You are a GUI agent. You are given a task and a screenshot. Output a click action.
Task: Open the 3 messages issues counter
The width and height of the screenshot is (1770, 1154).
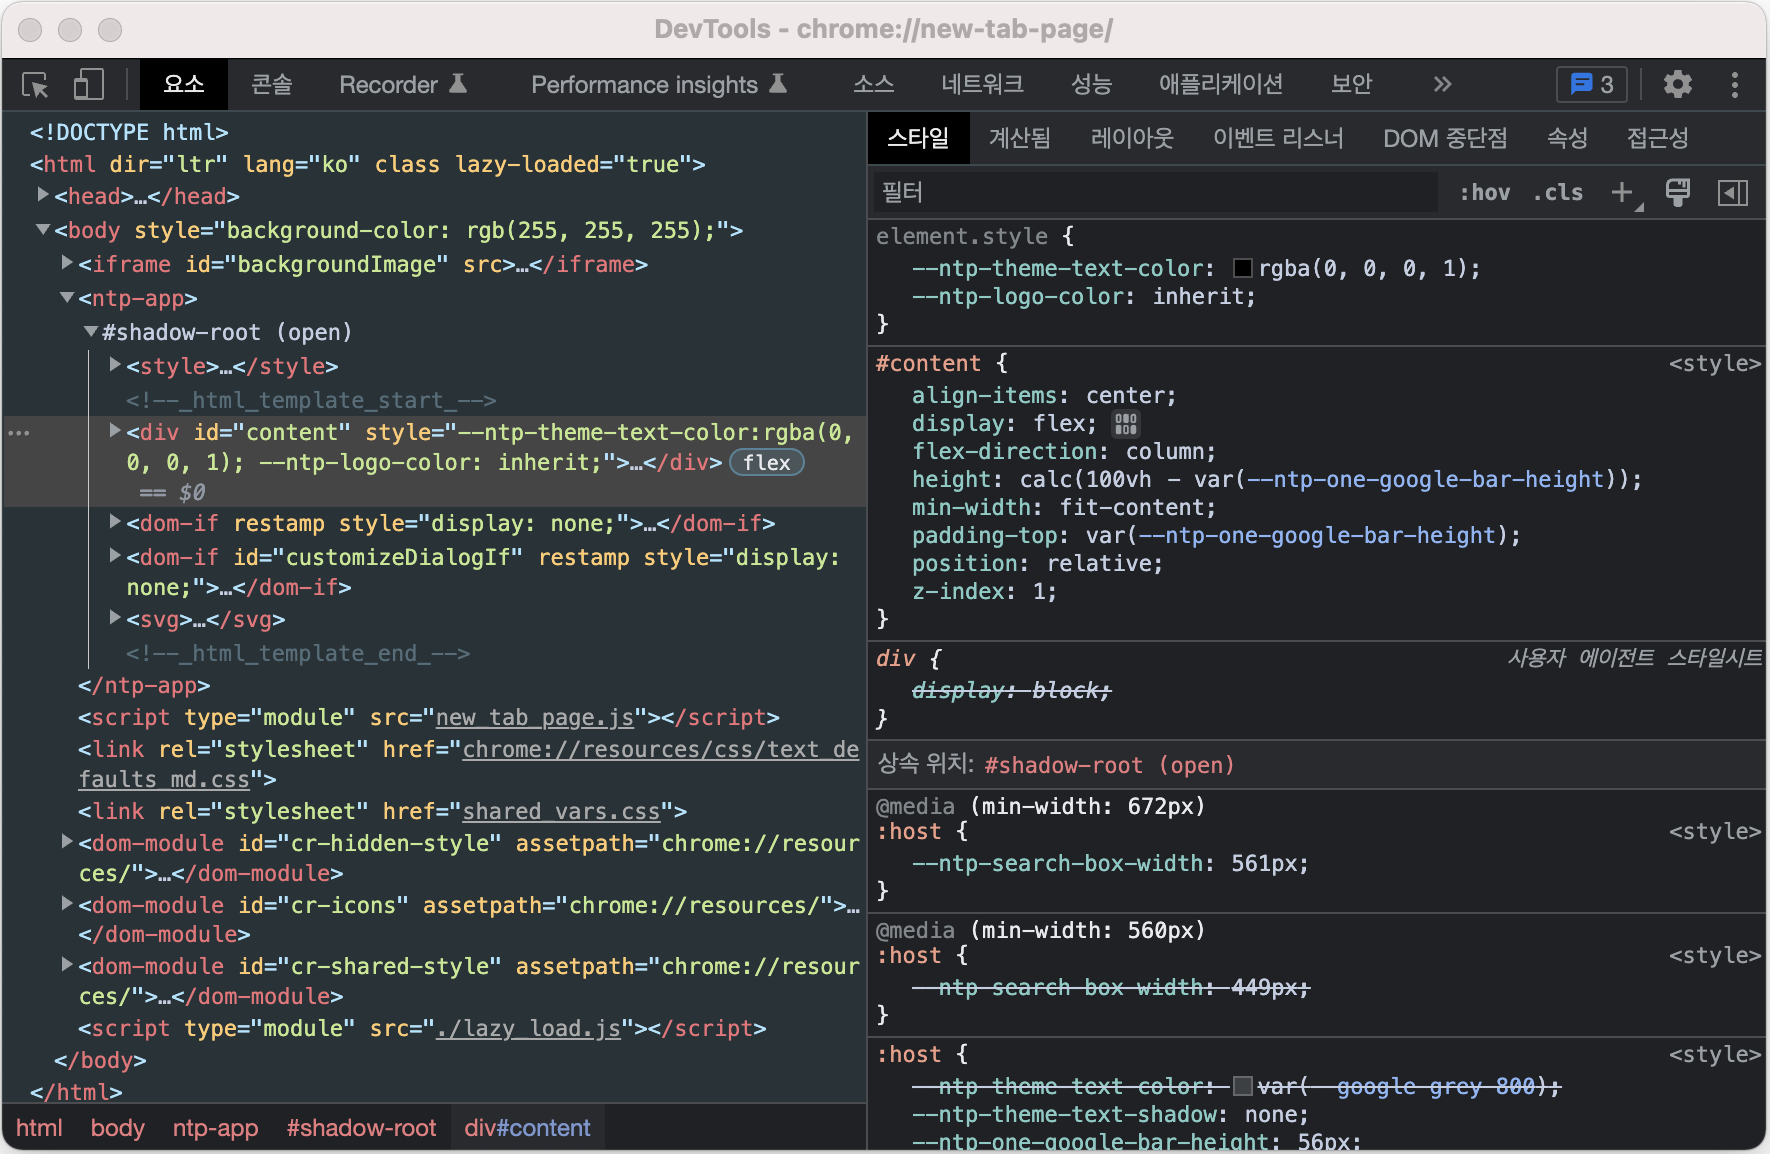[1592, 85]
